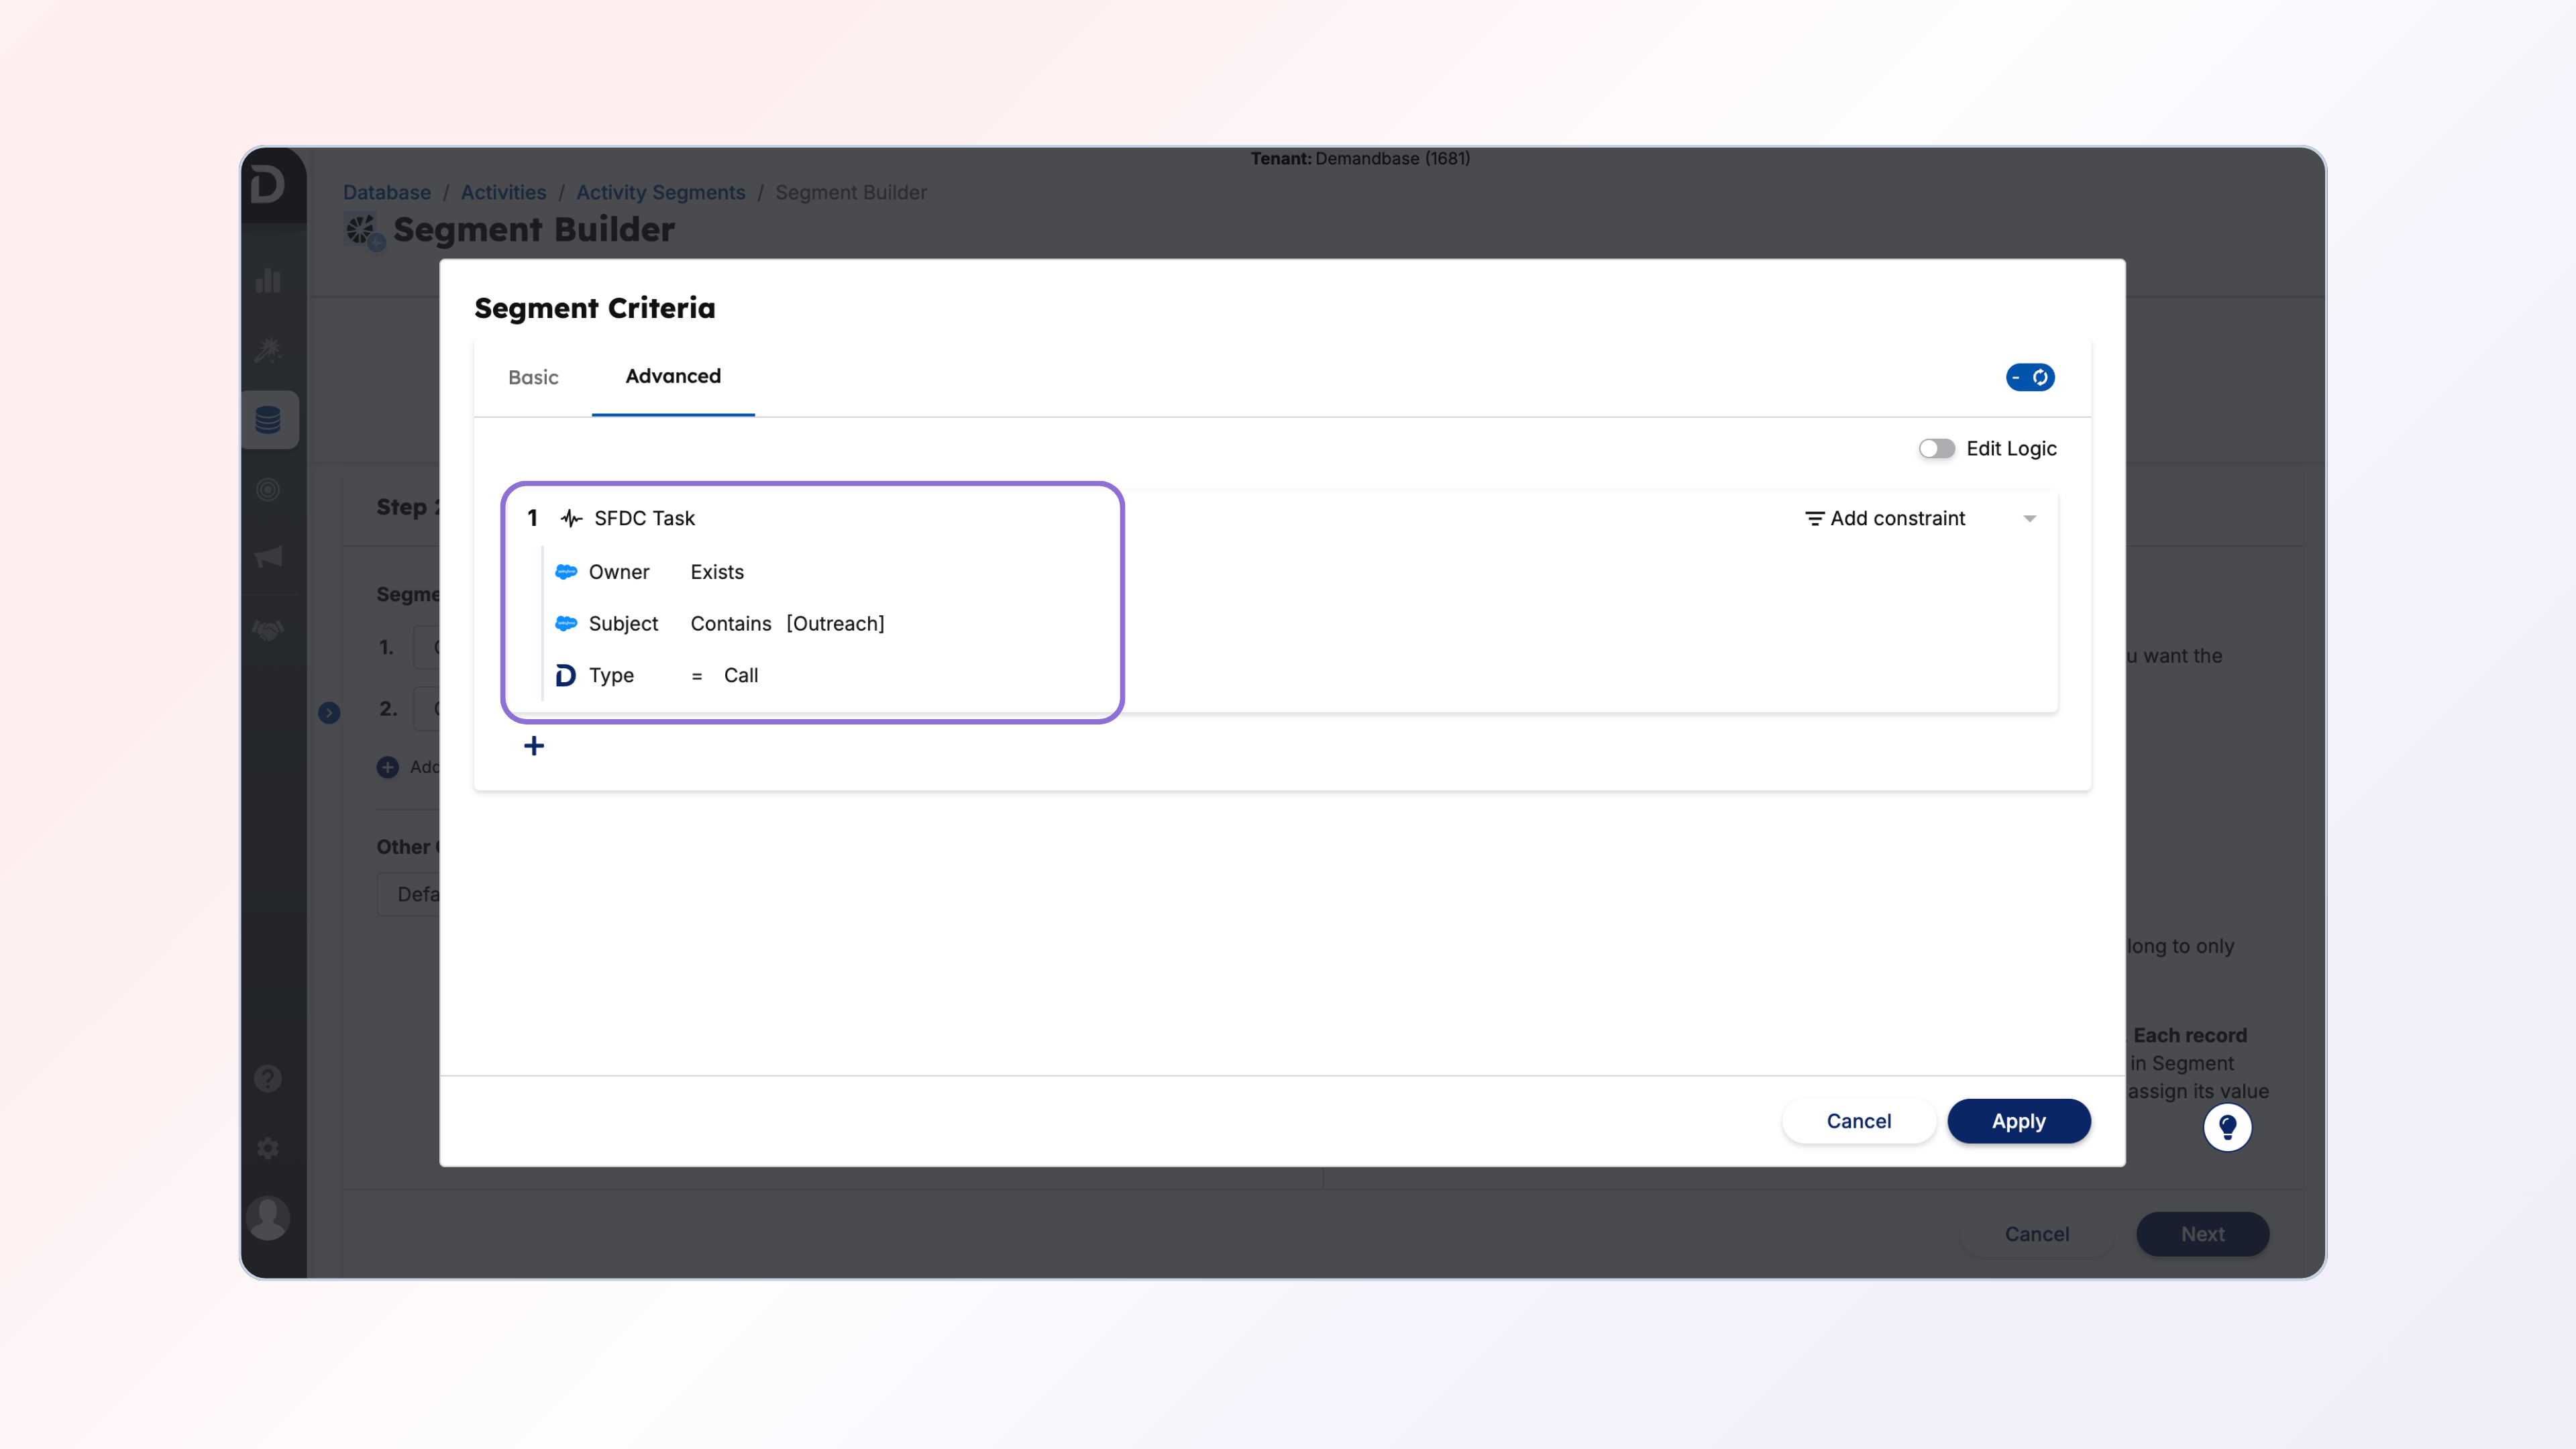2576x1449 pixels.
Task: Click the megaphone sidebar icon
Action: tap(268, 557)
